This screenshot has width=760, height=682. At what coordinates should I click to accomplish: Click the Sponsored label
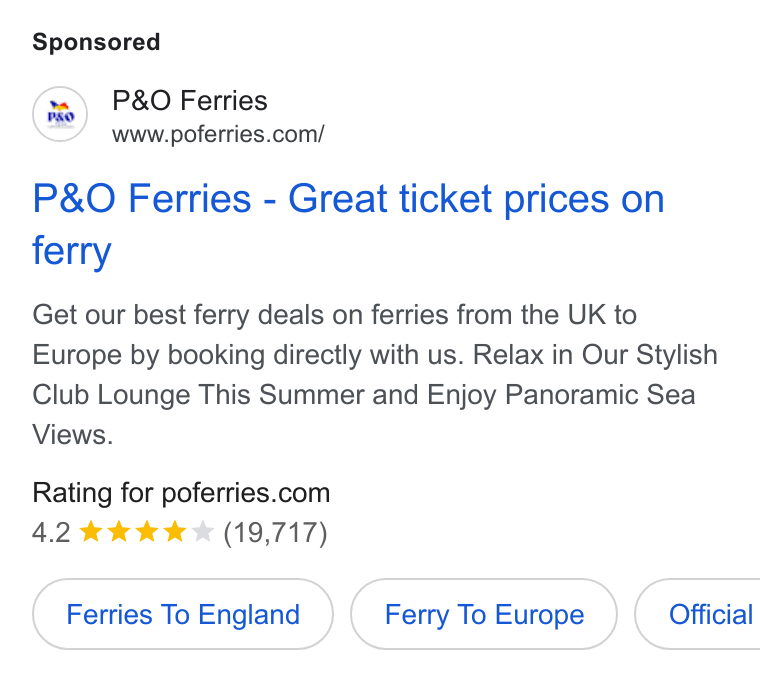coord(96,42)
